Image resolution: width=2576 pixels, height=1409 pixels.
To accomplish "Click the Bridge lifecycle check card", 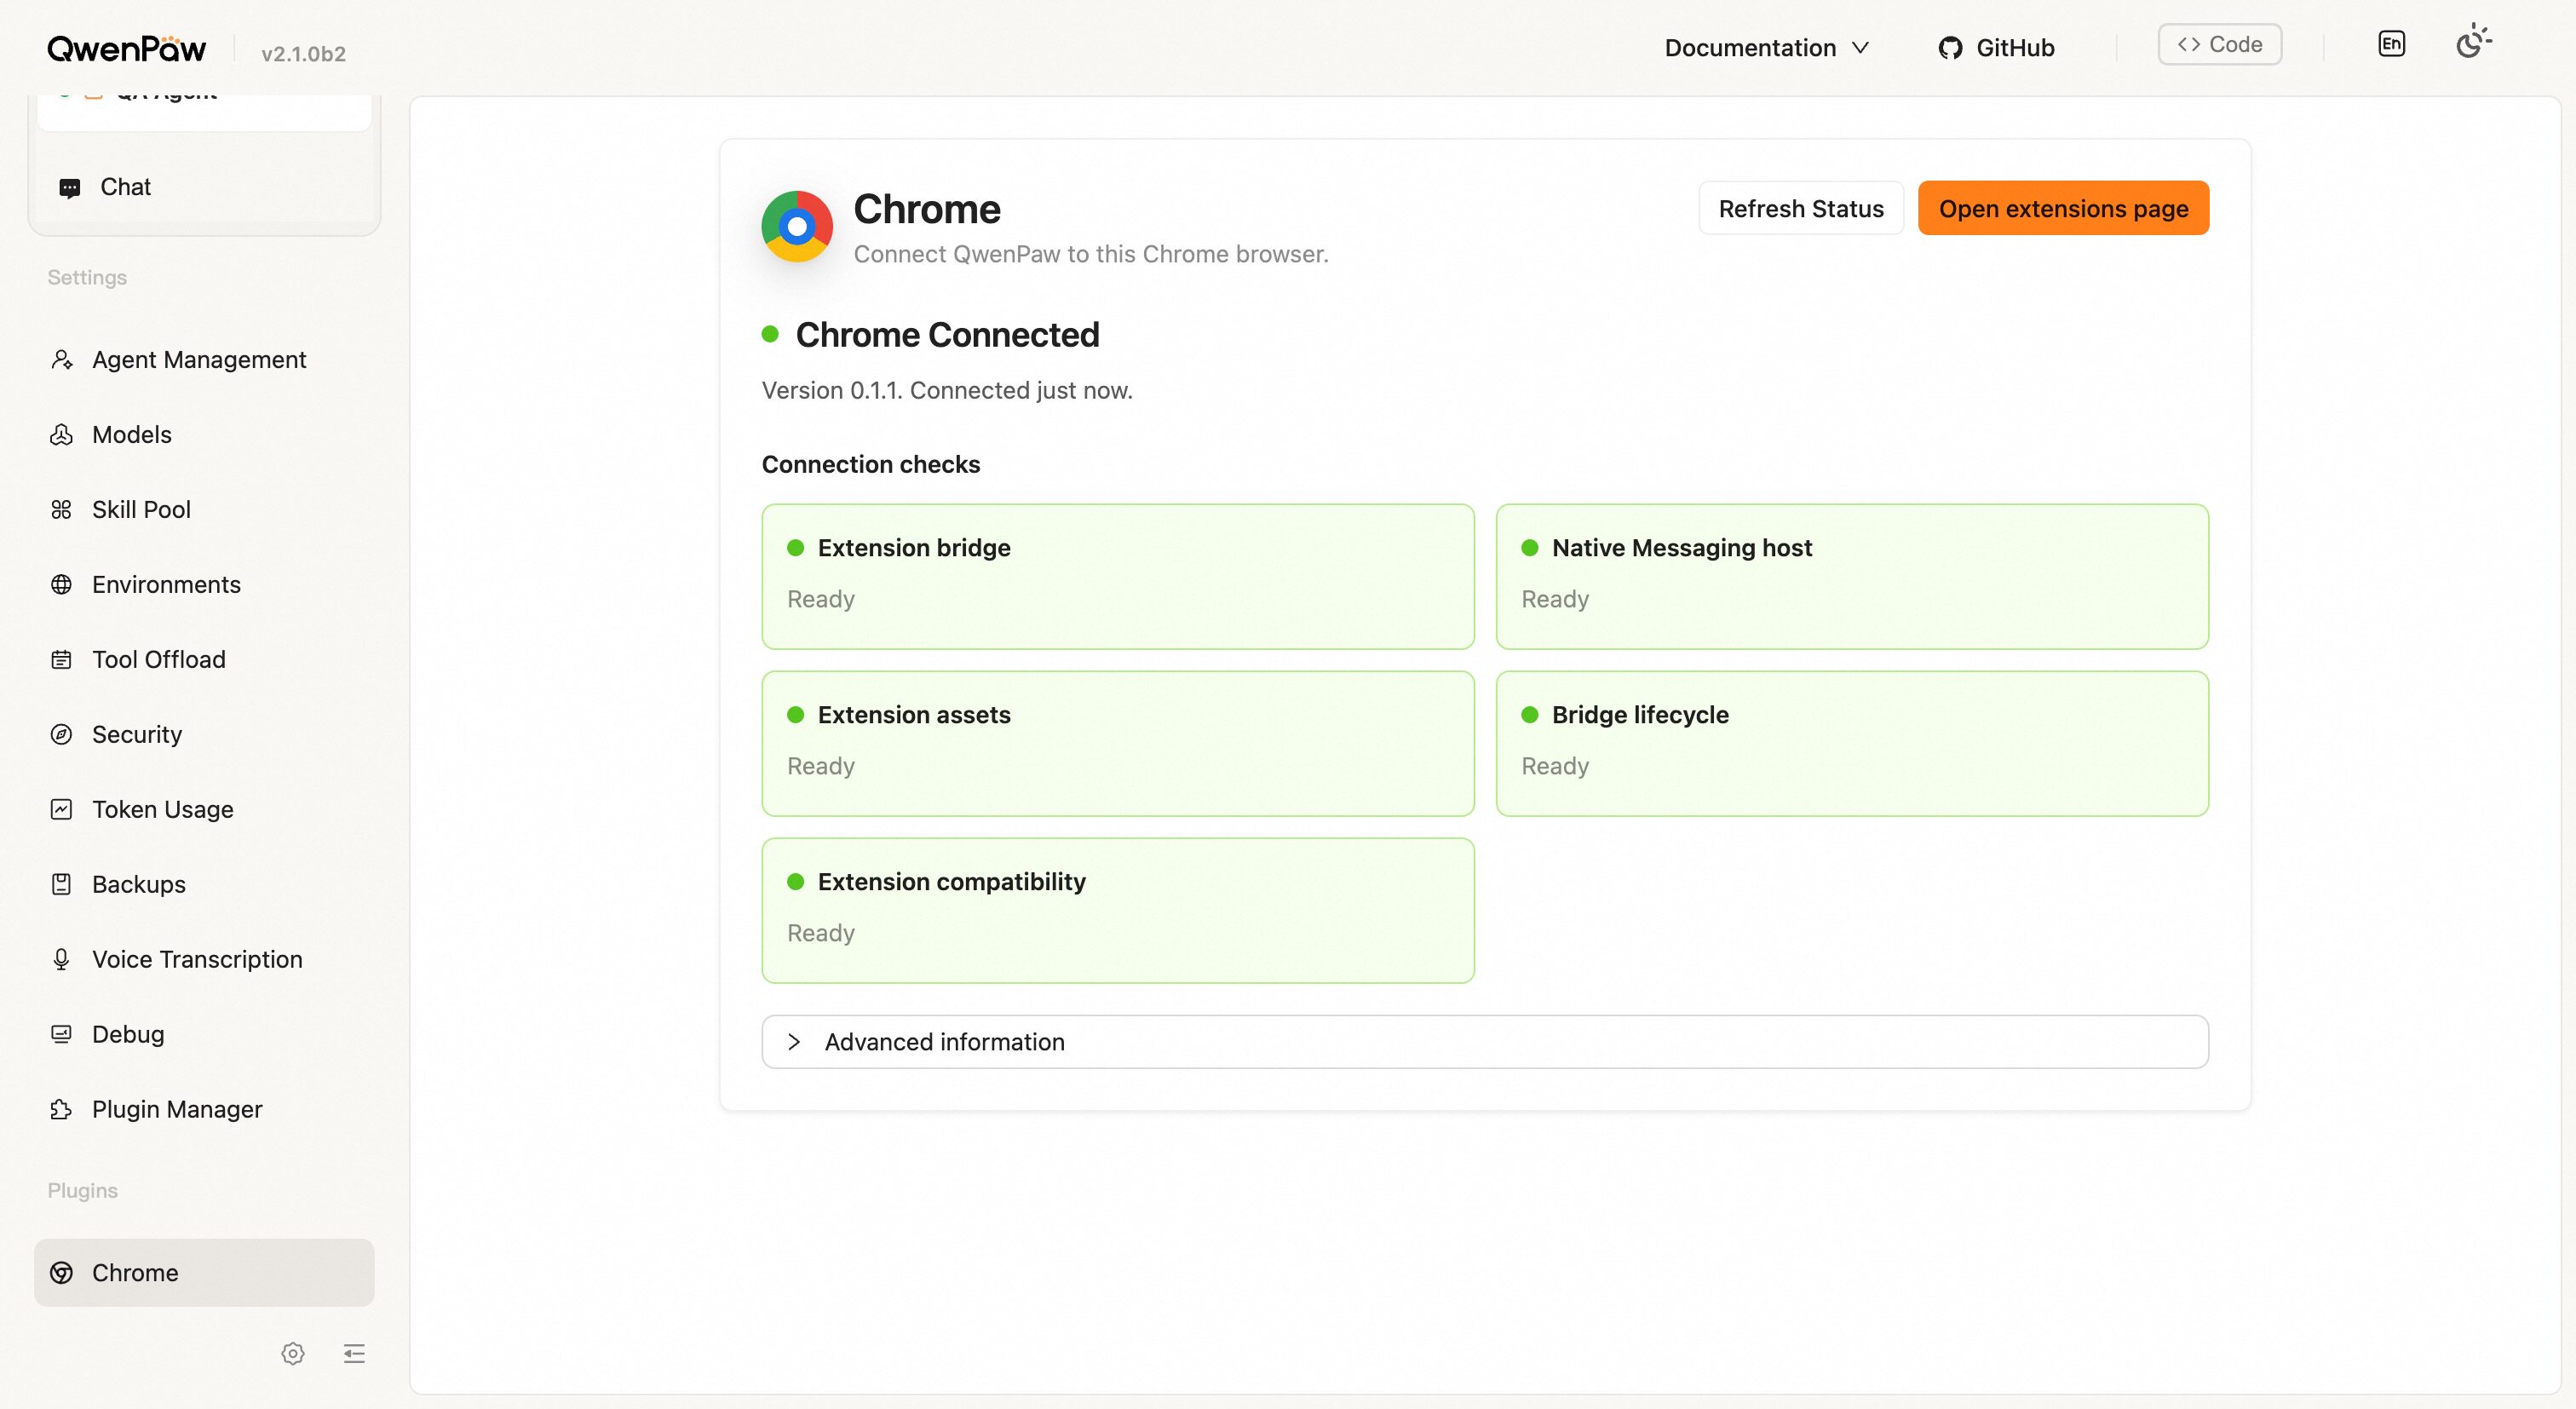I will [x=1852, y=744].
